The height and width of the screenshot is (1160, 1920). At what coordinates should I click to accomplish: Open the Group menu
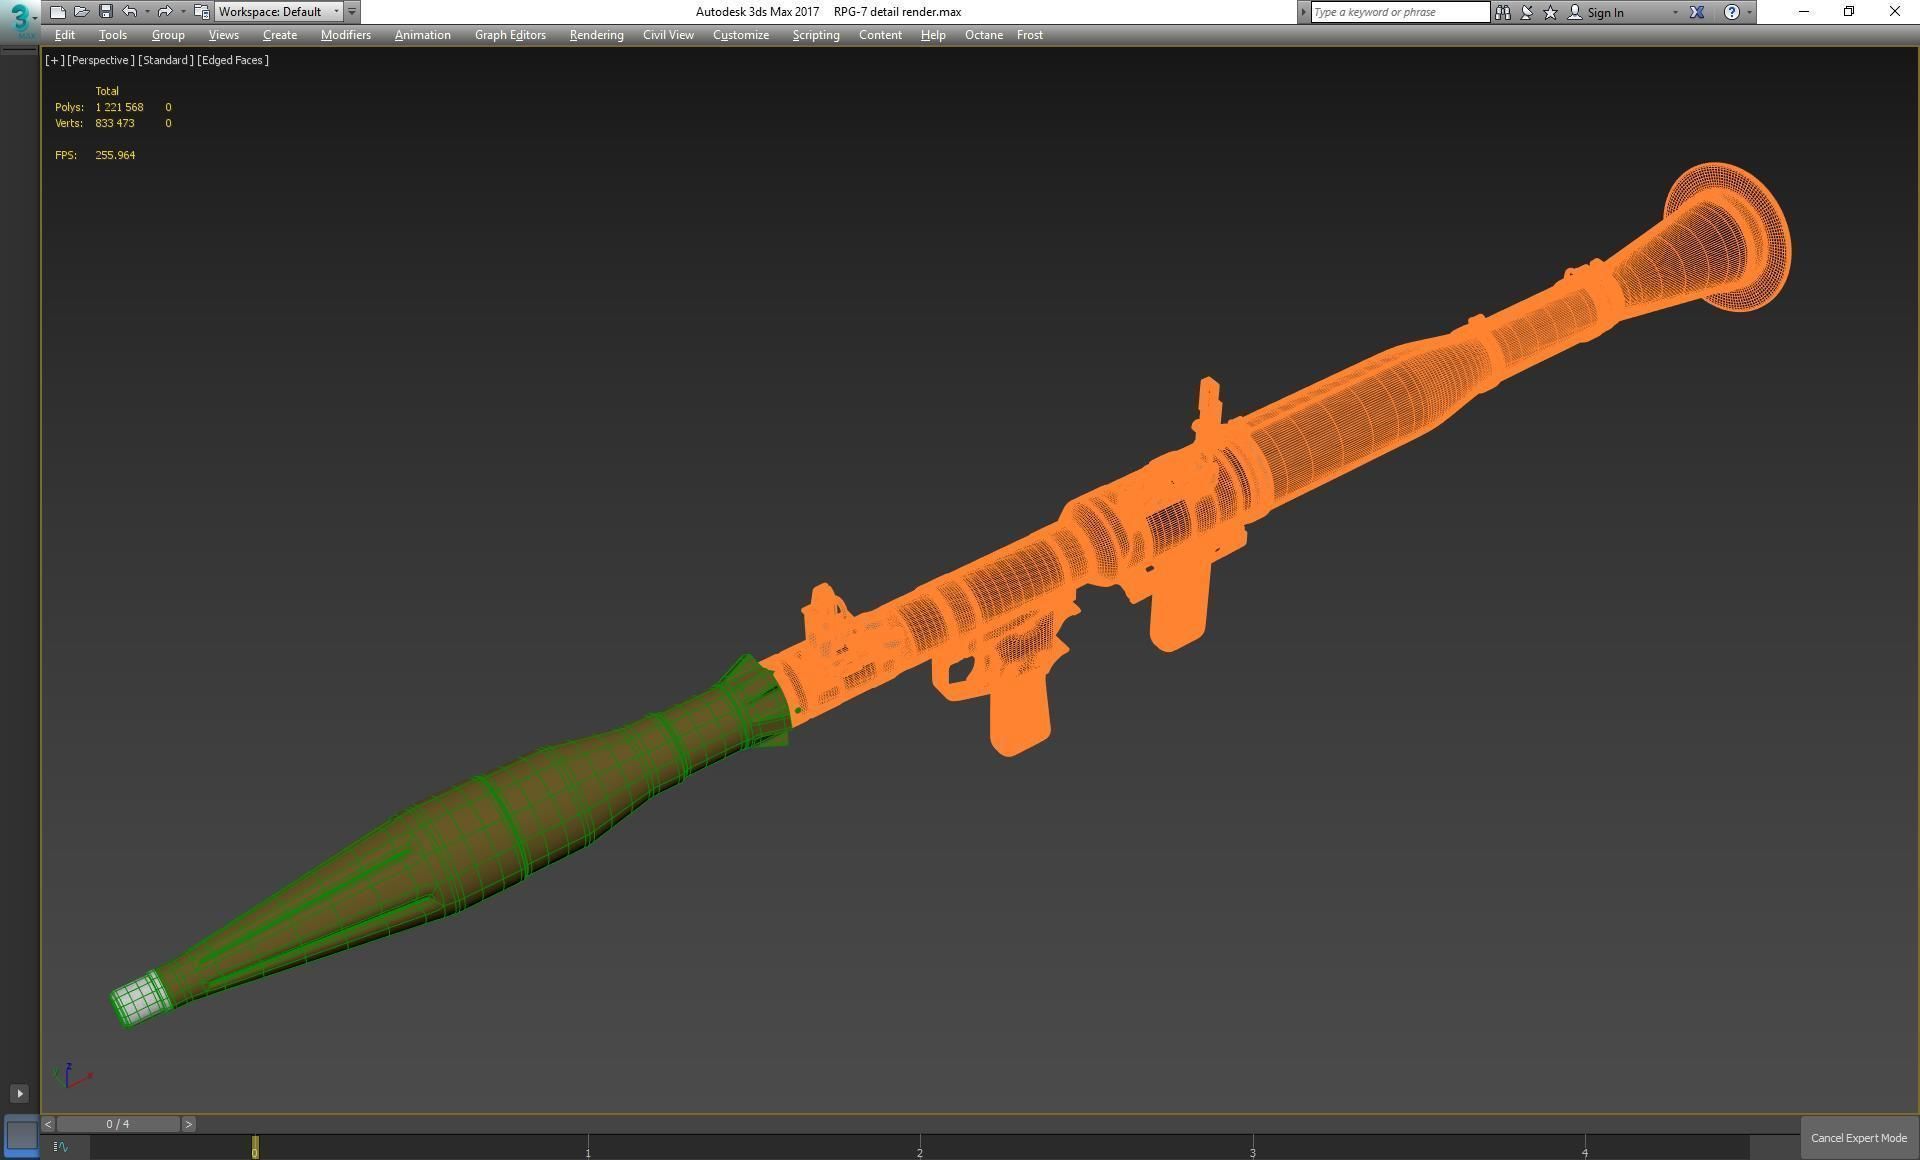tap(168, 35)
